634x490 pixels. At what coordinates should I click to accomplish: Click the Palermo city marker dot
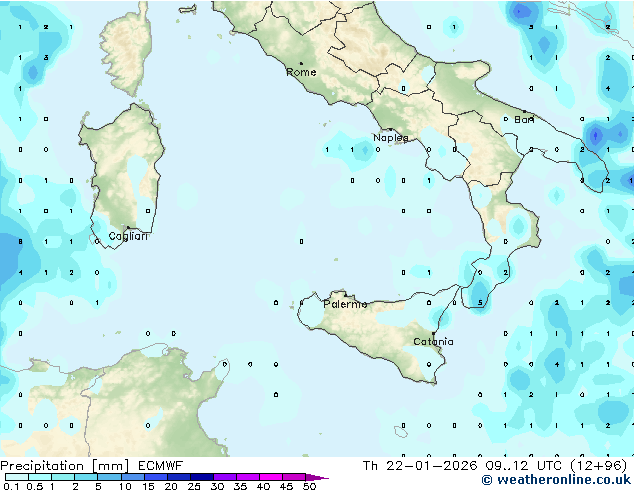pyautogui.click(x=345, y=294)
